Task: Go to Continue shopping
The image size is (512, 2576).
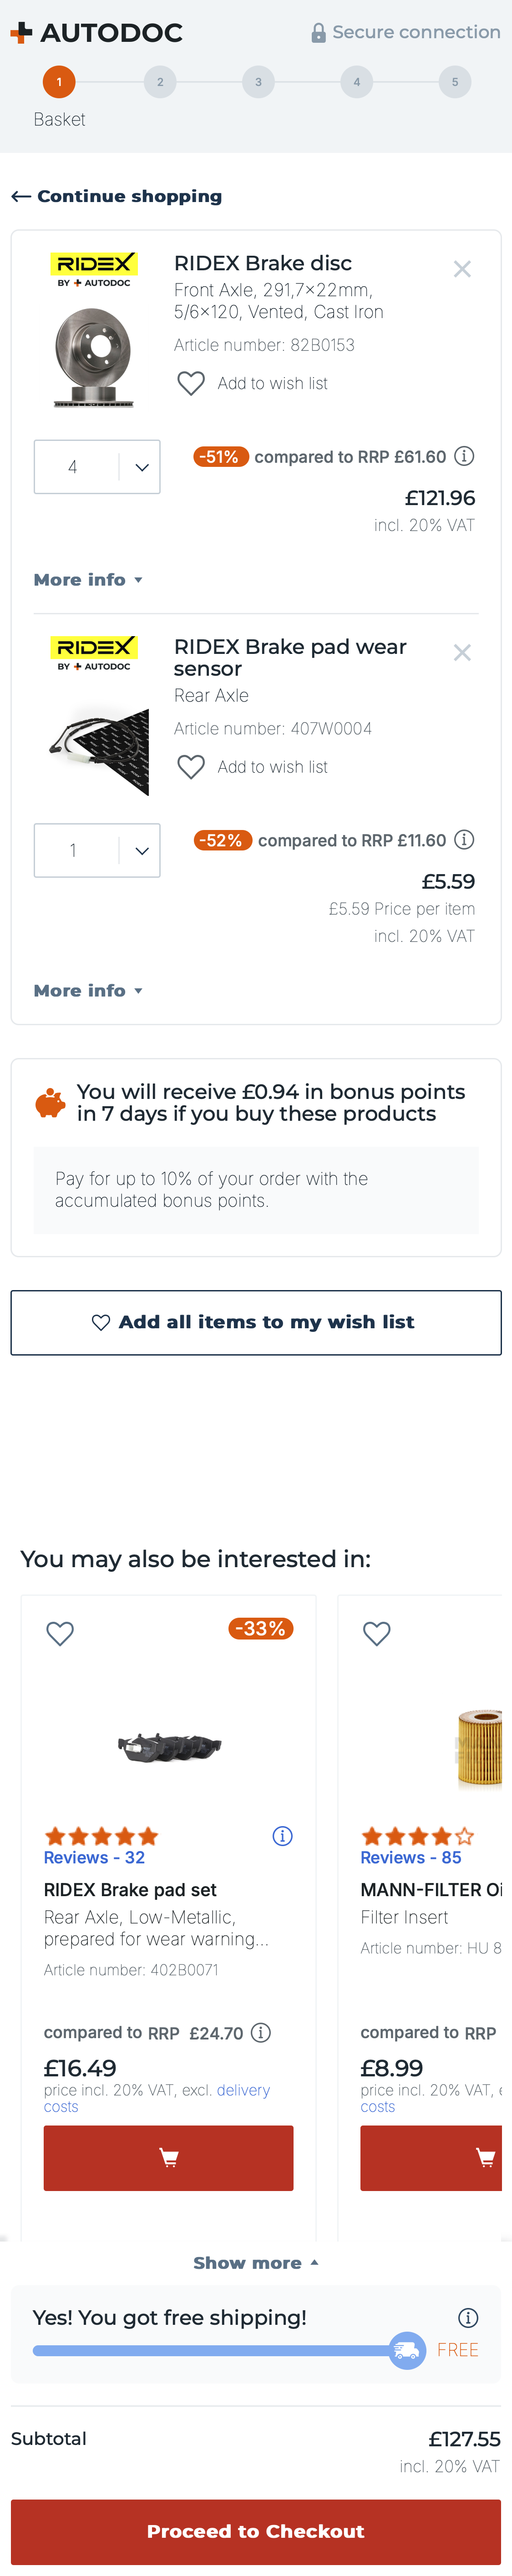Action: 117,196
